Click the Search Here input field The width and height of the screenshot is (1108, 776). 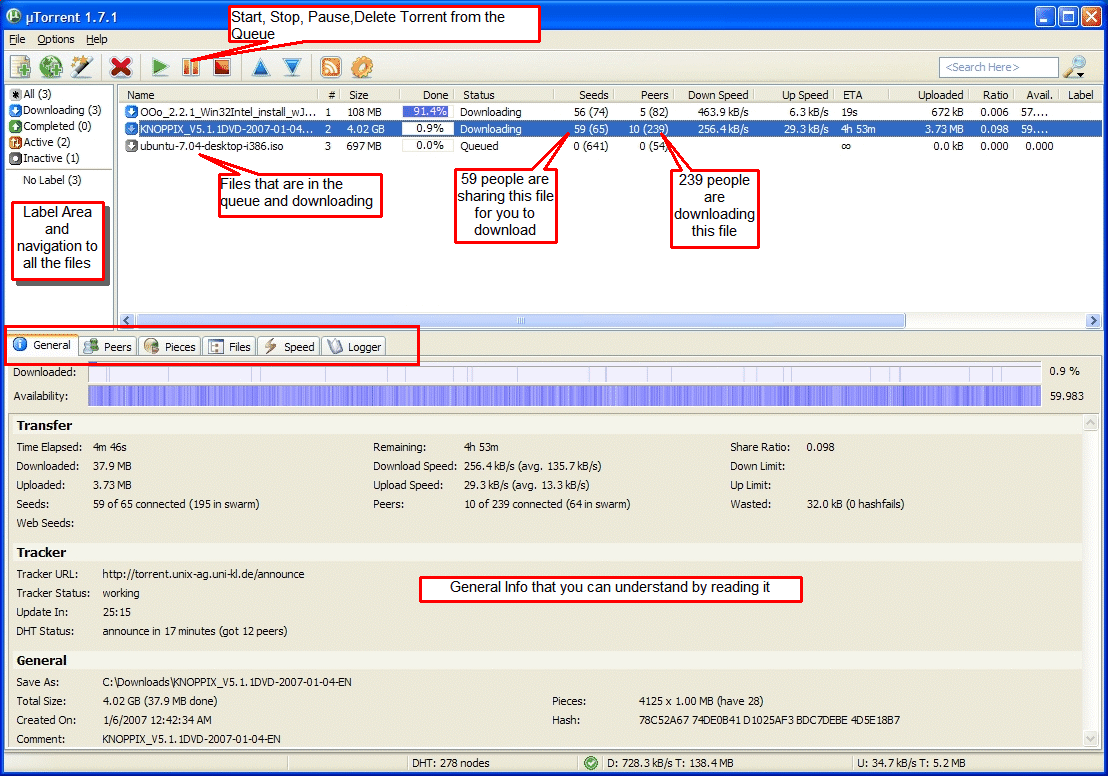(x=998, y=67)
